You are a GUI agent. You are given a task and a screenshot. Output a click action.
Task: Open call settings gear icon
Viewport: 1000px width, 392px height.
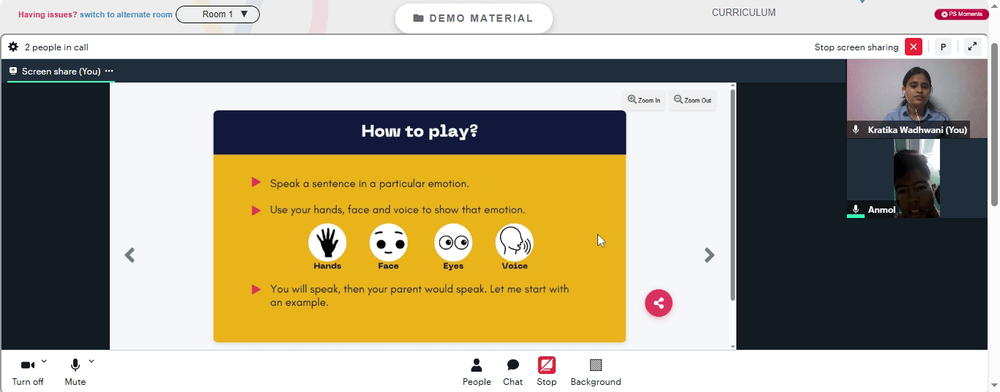pos(13,47)
